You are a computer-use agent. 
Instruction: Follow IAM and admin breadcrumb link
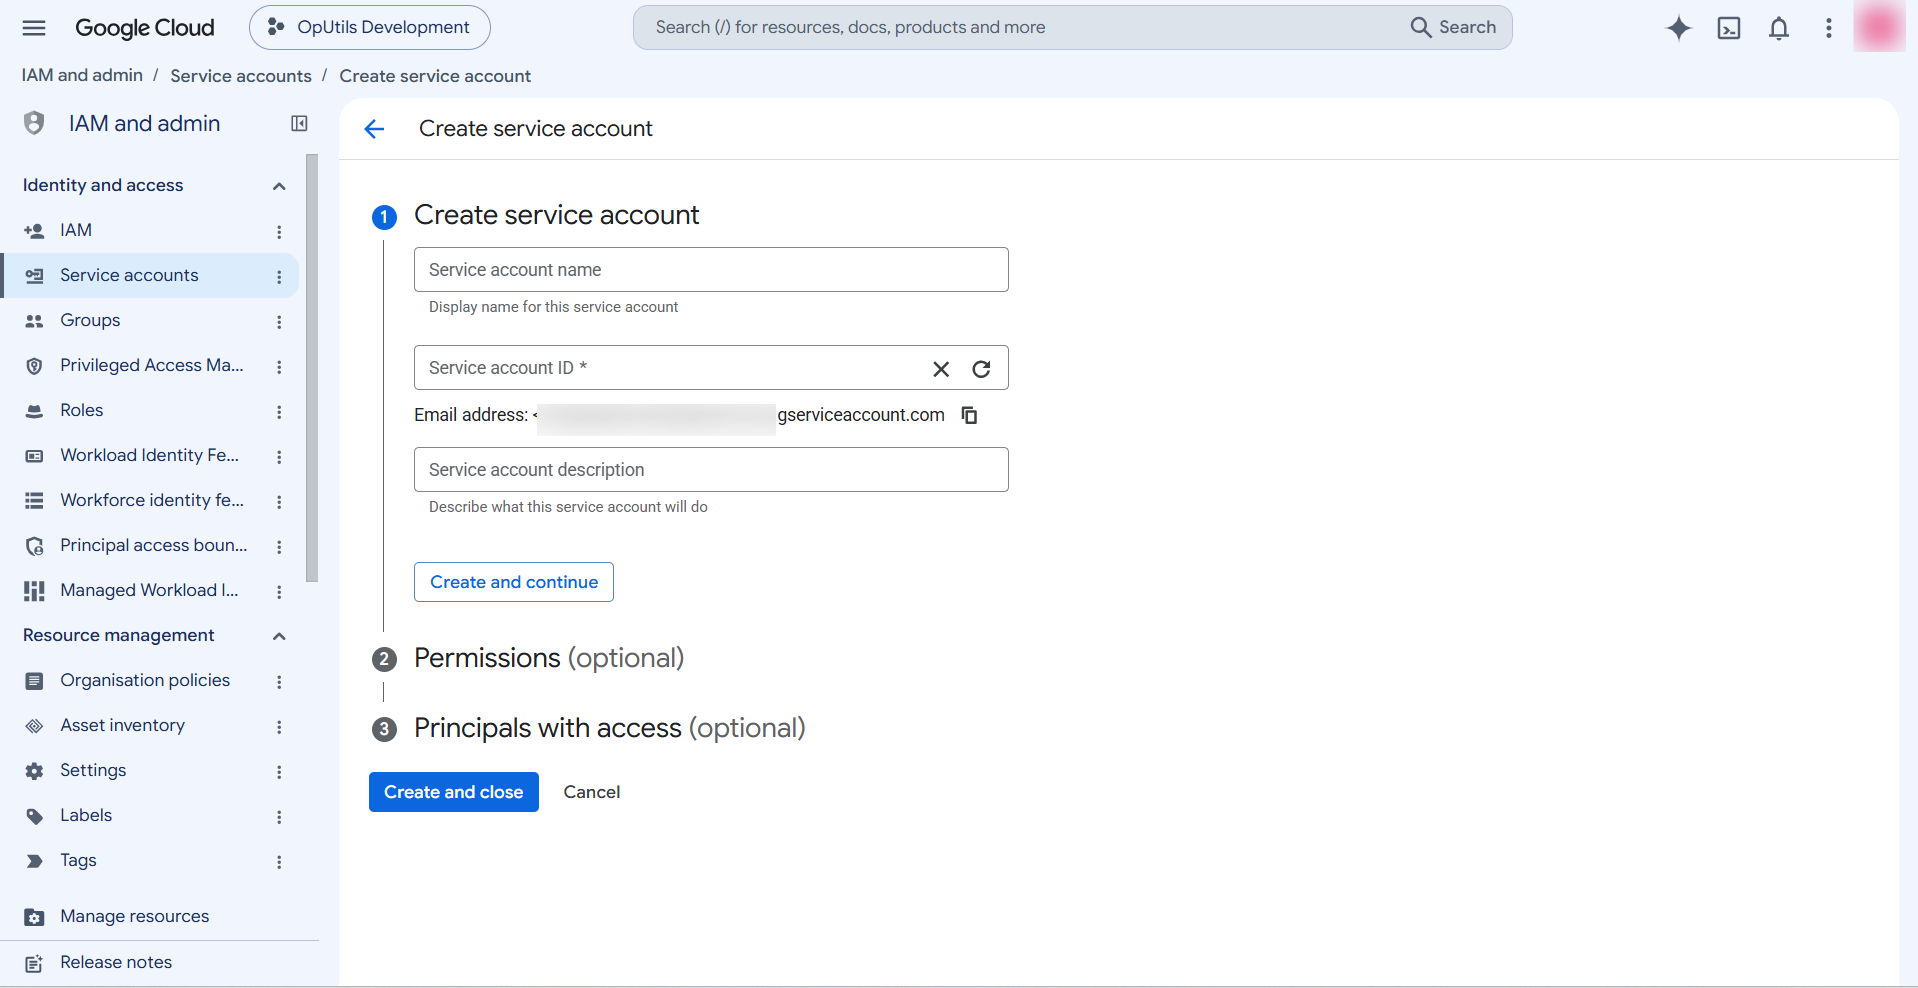click(82, 76)
